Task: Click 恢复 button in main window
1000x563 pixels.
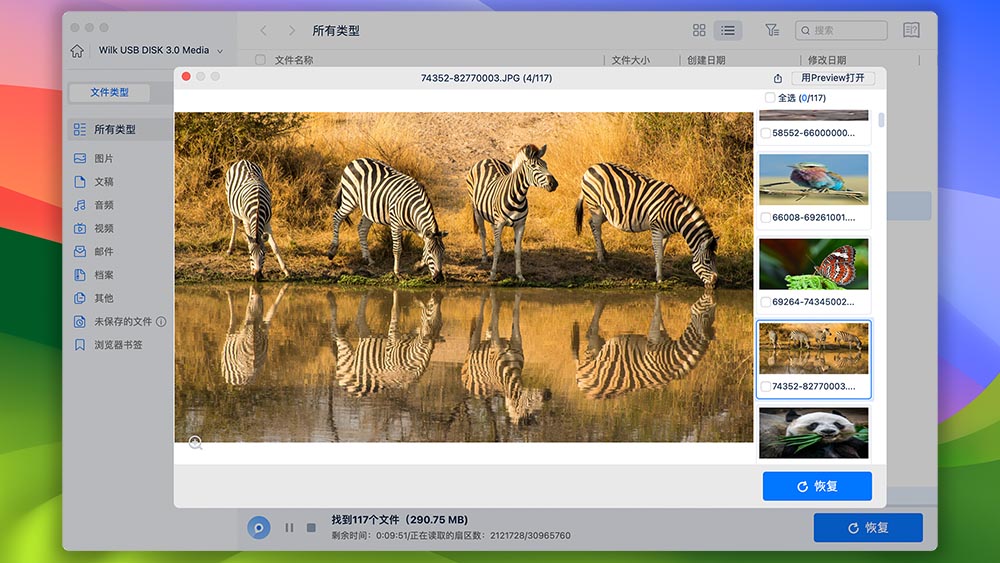Action: point(868,528)
